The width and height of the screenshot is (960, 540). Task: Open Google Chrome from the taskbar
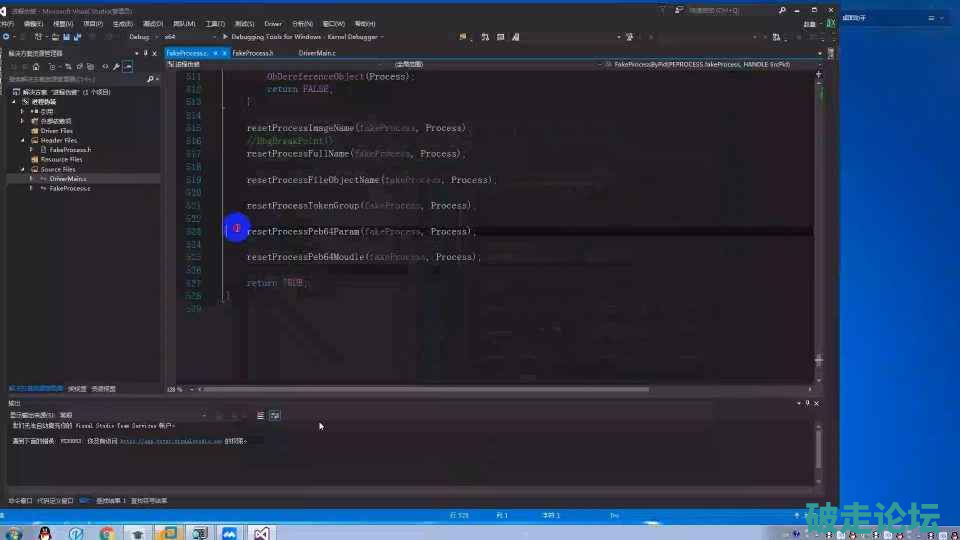click(x=107, y=533)
